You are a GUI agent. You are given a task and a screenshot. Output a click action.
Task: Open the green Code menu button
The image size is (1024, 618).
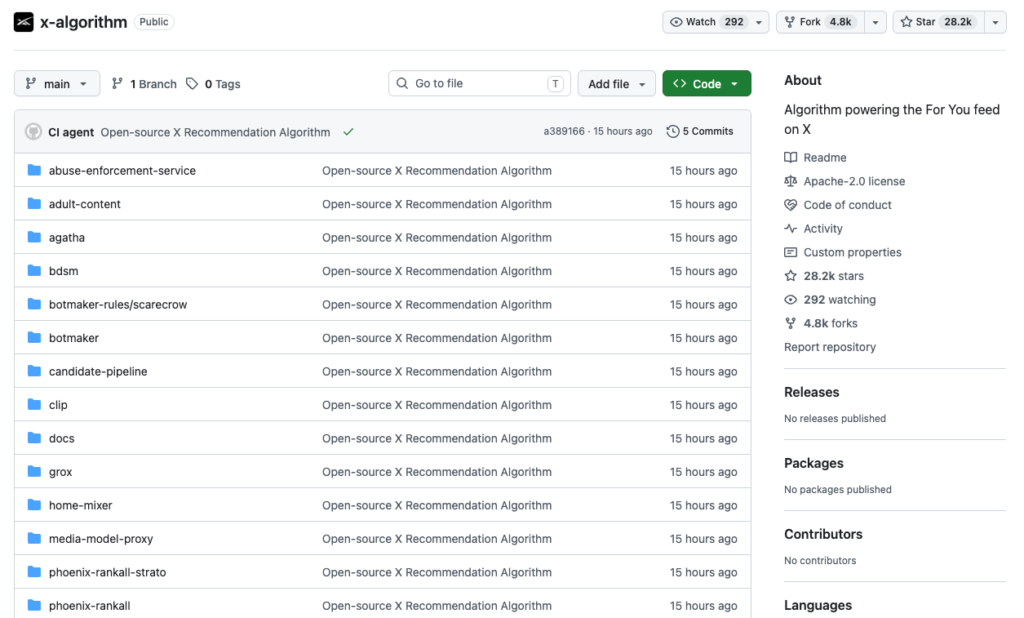click(707, 84)
